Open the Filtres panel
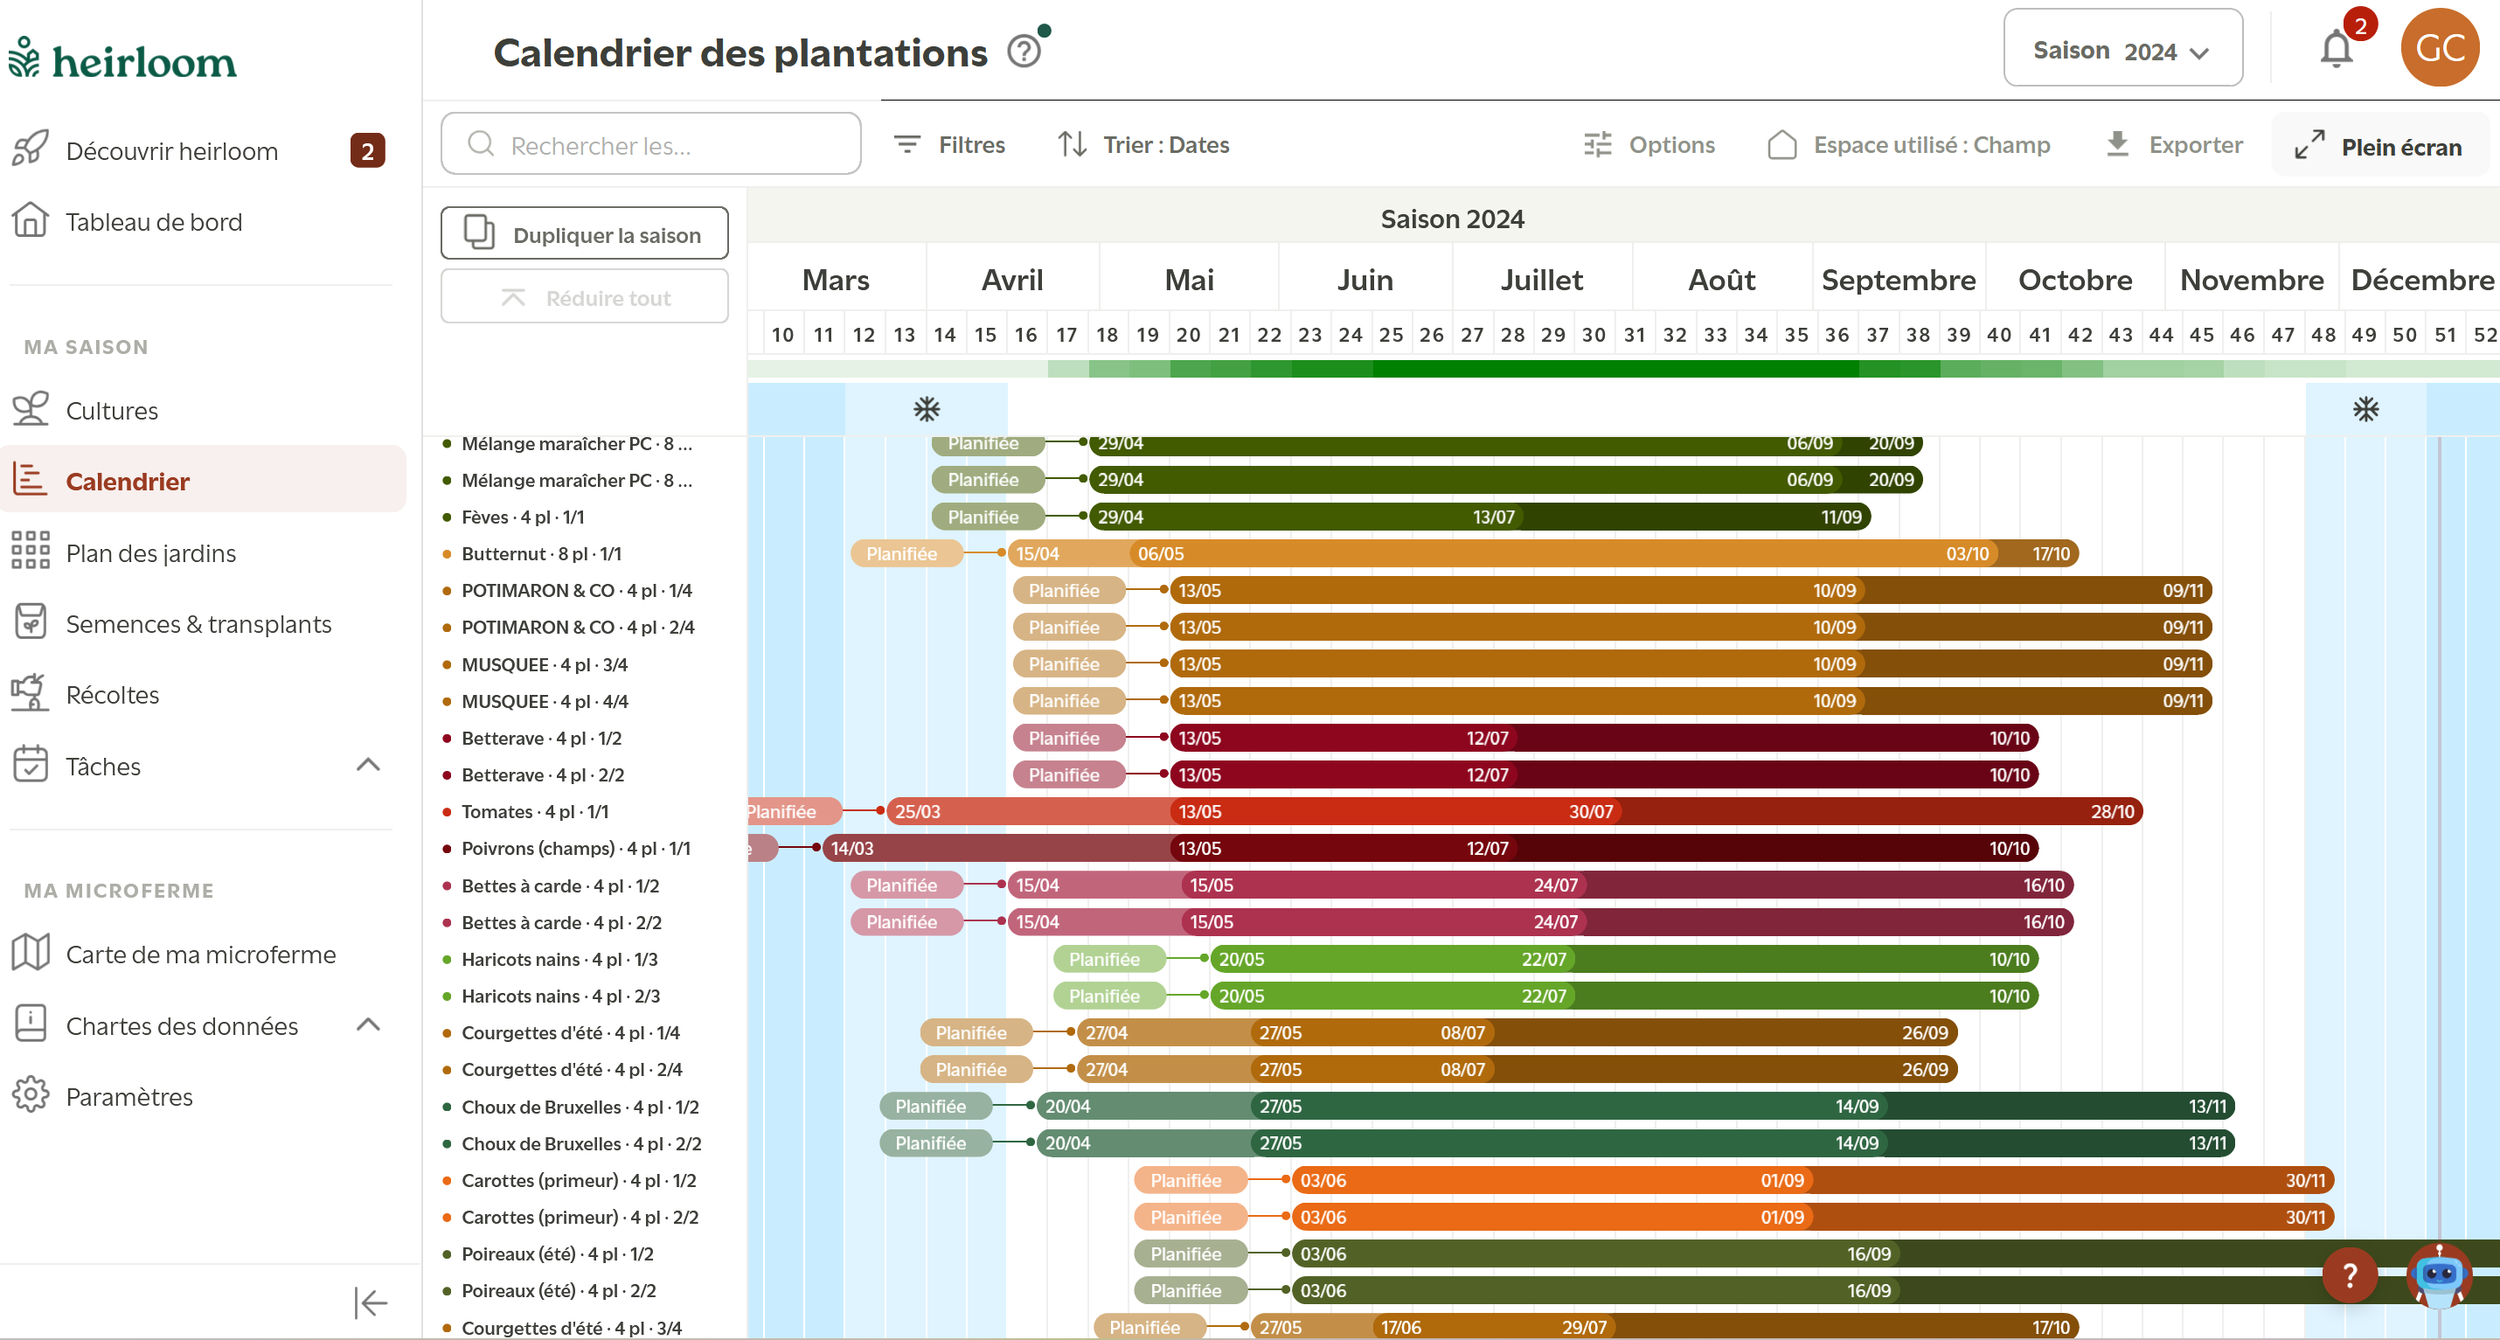The image size is (2500, 1340). point(949,145)
